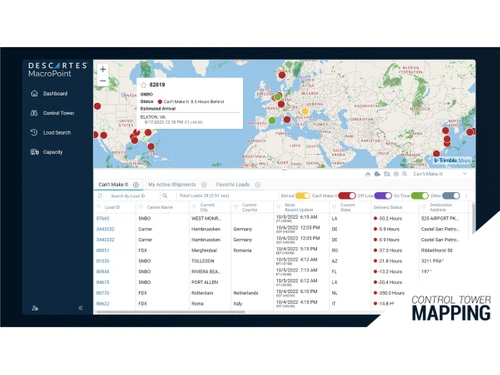Select the Ribbelhorst 50 address cell
500x375 pixels.
tap(437, 250)
